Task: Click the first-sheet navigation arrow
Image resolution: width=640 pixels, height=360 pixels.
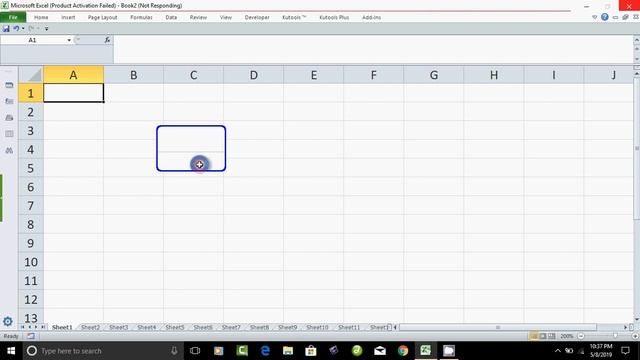Action: pos(23,327)
